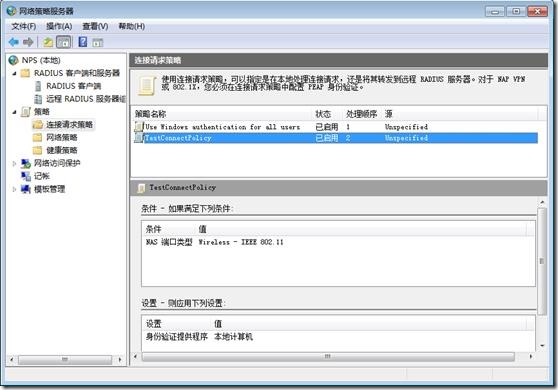Open the 帮助(H) menu
The width and height of the screenshot is (558, 390).
tap(131, 26)
